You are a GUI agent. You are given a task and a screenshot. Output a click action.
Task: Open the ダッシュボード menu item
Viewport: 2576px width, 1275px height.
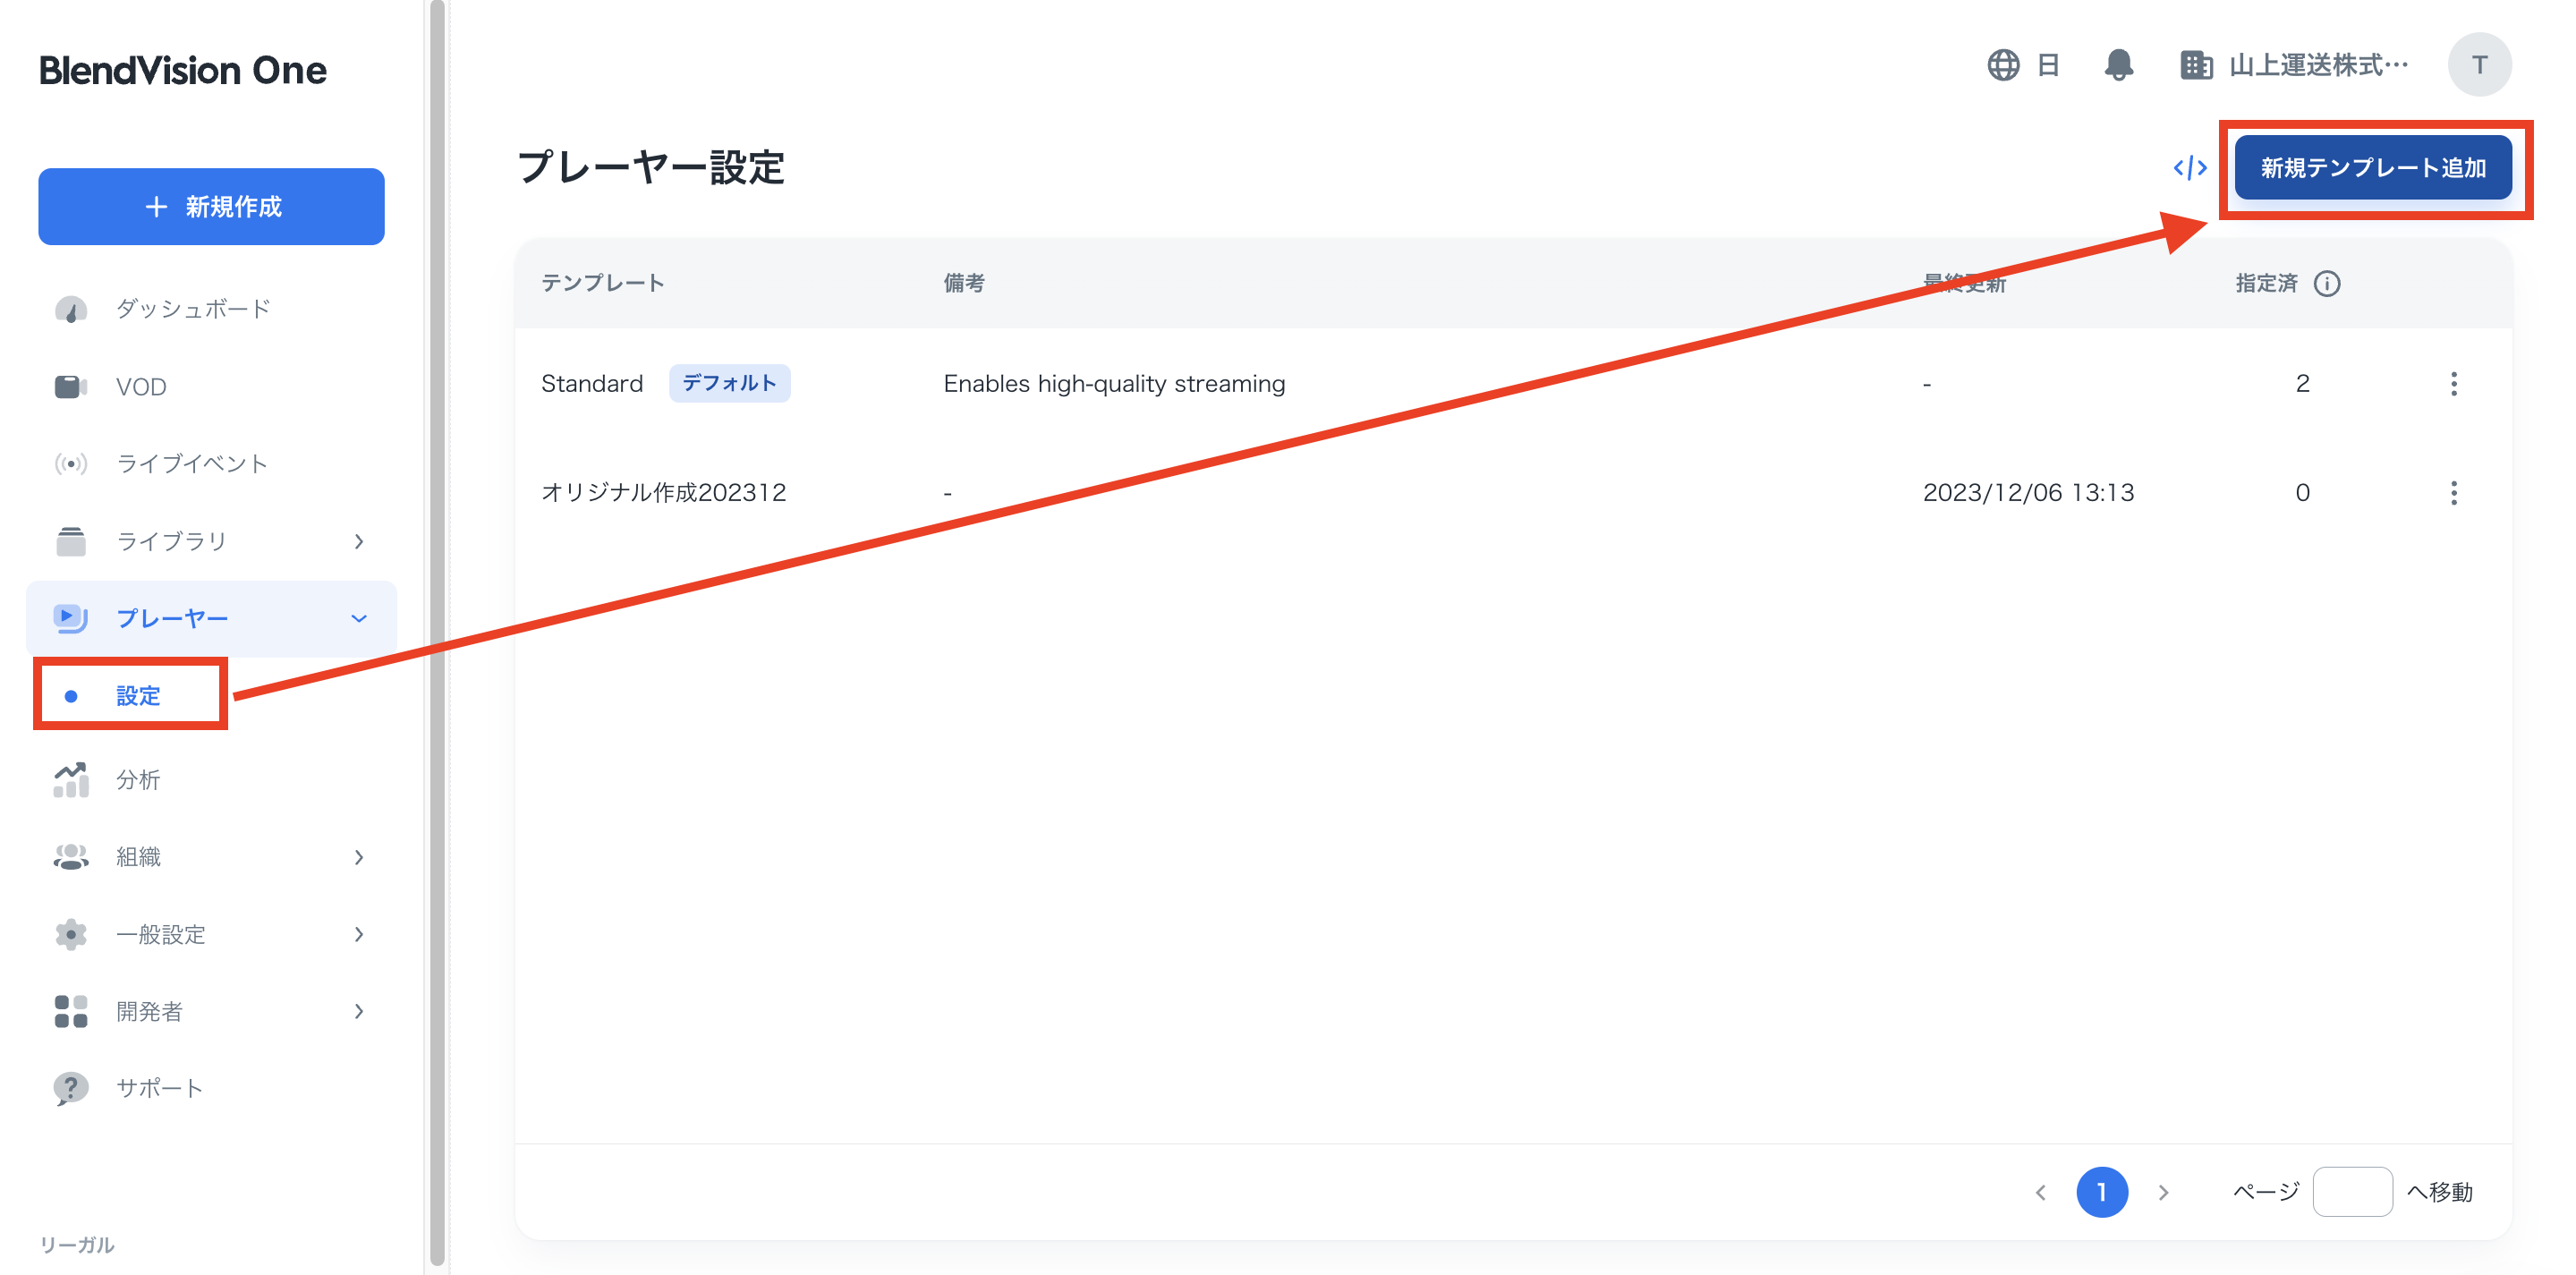[x=193, y=309]
